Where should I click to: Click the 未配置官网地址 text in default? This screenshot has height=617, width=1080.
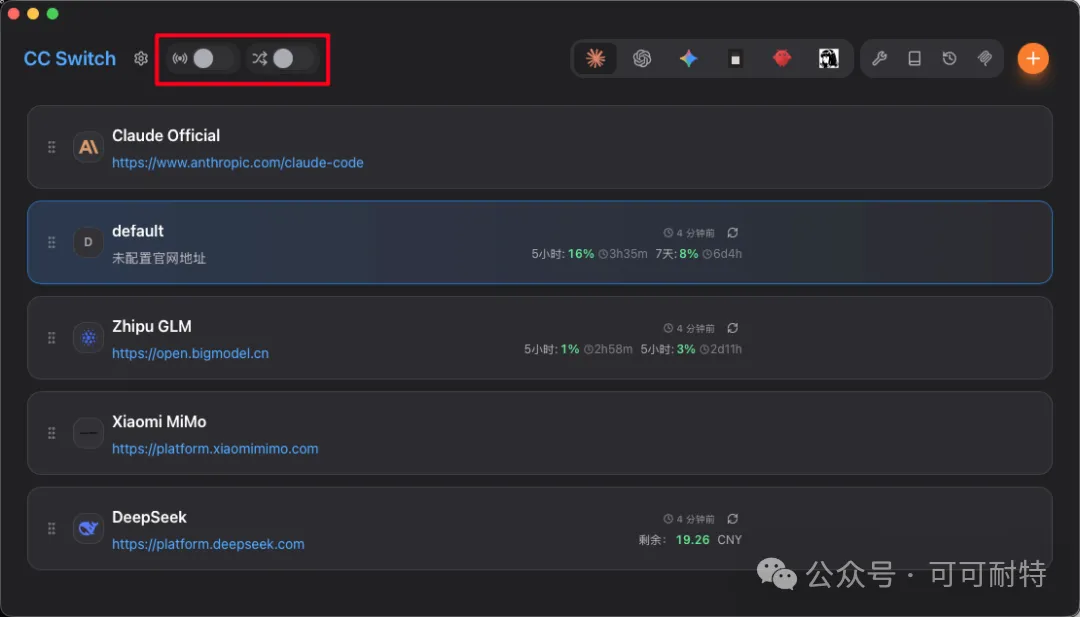[159, 259]
